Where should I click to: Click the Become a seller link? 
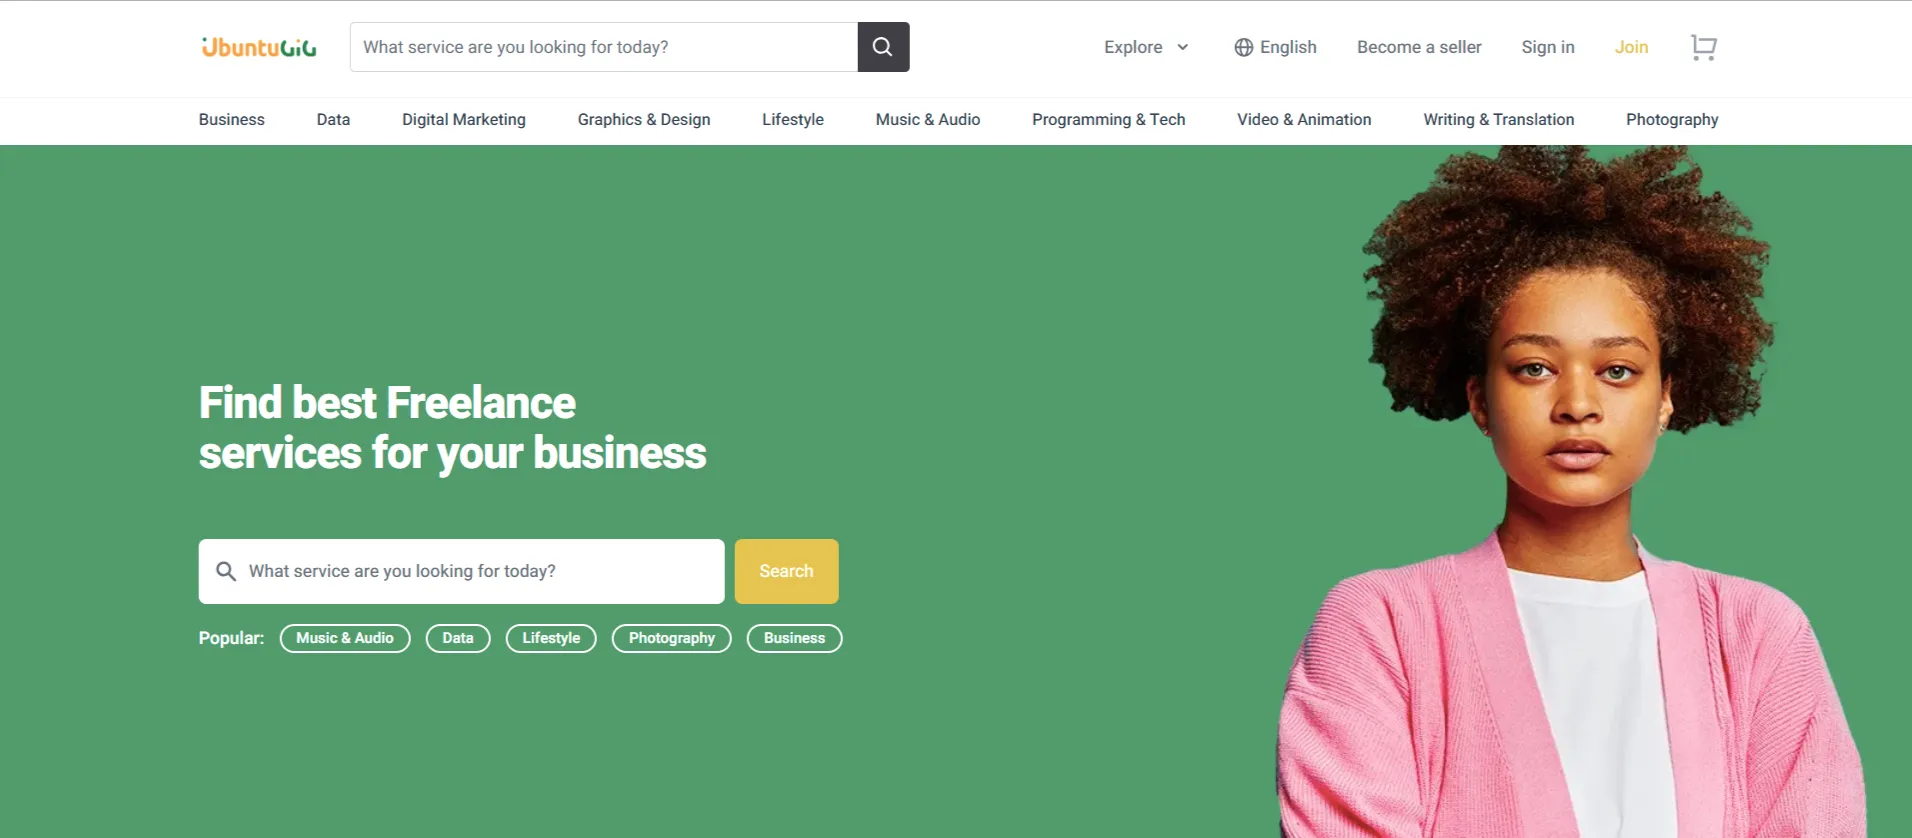tap(1419, 47)
